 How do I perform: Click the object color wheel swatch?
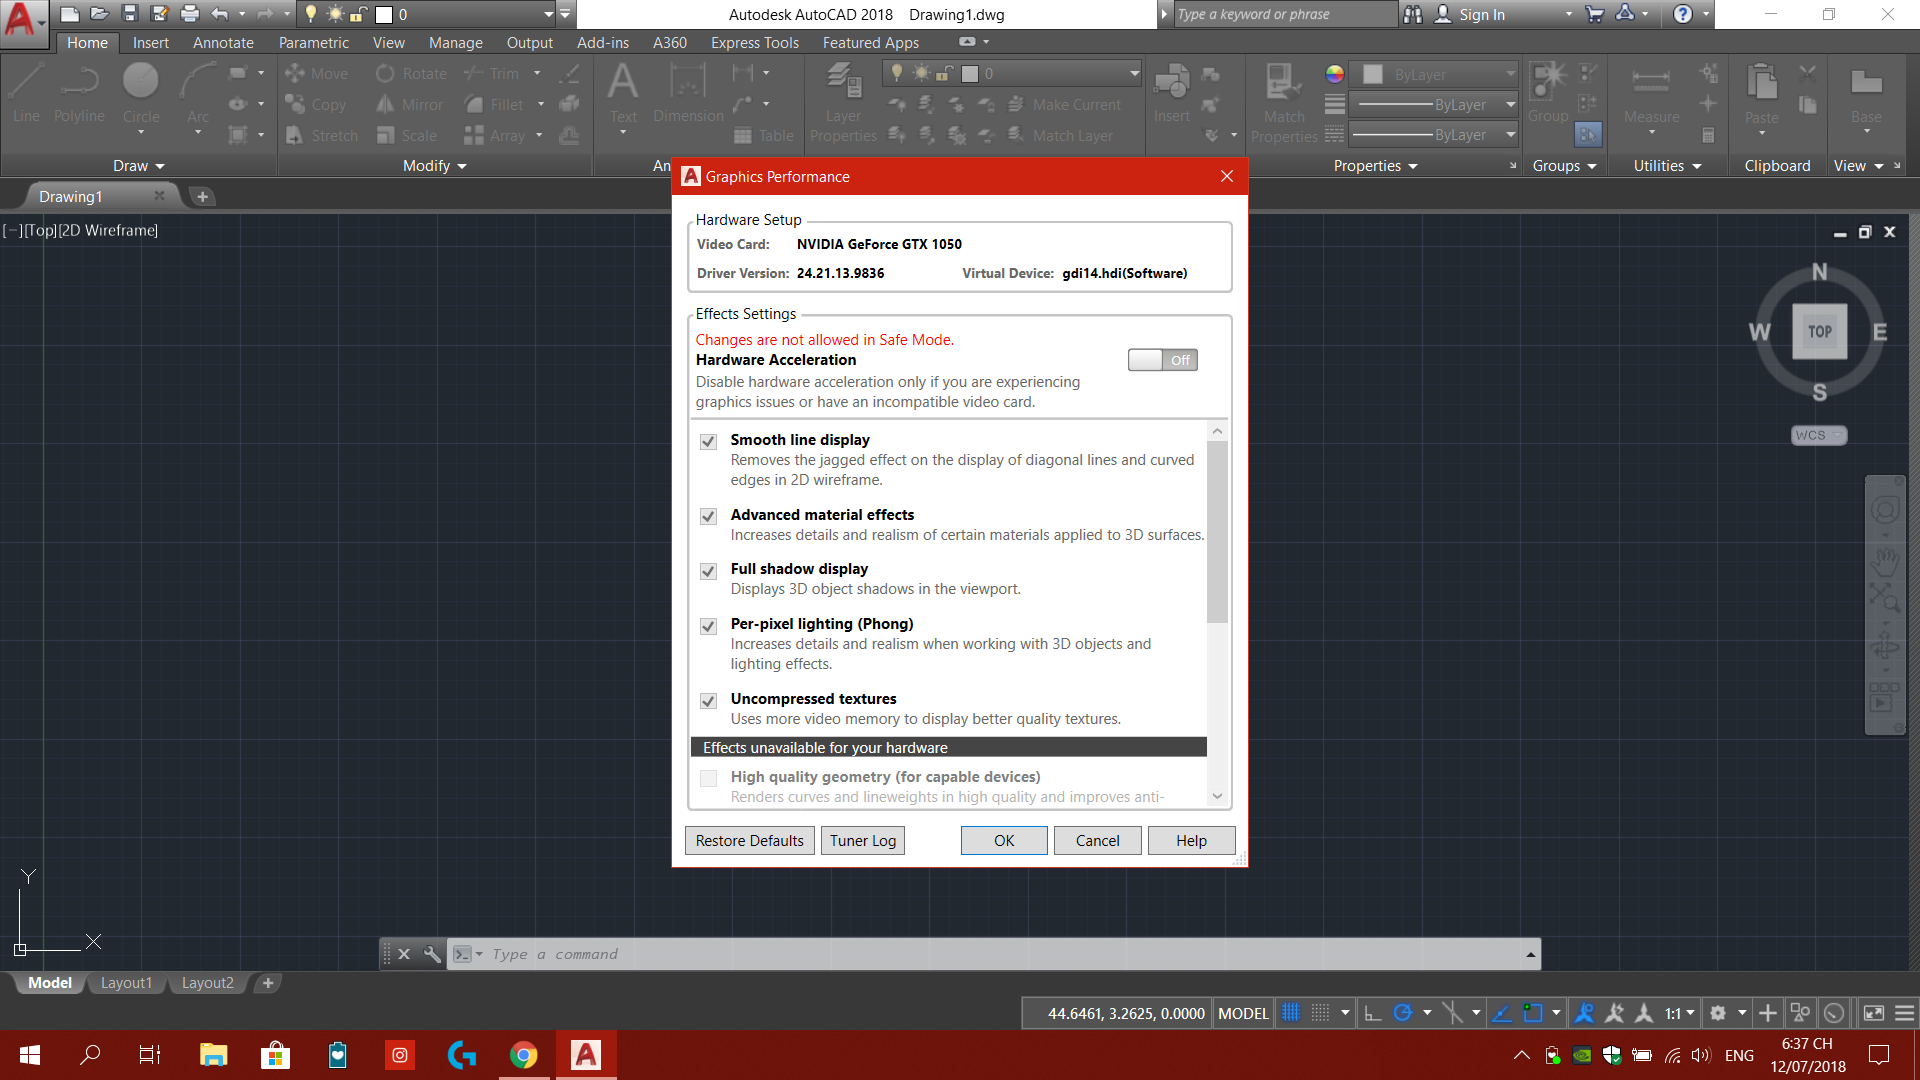coord(1333,73)
